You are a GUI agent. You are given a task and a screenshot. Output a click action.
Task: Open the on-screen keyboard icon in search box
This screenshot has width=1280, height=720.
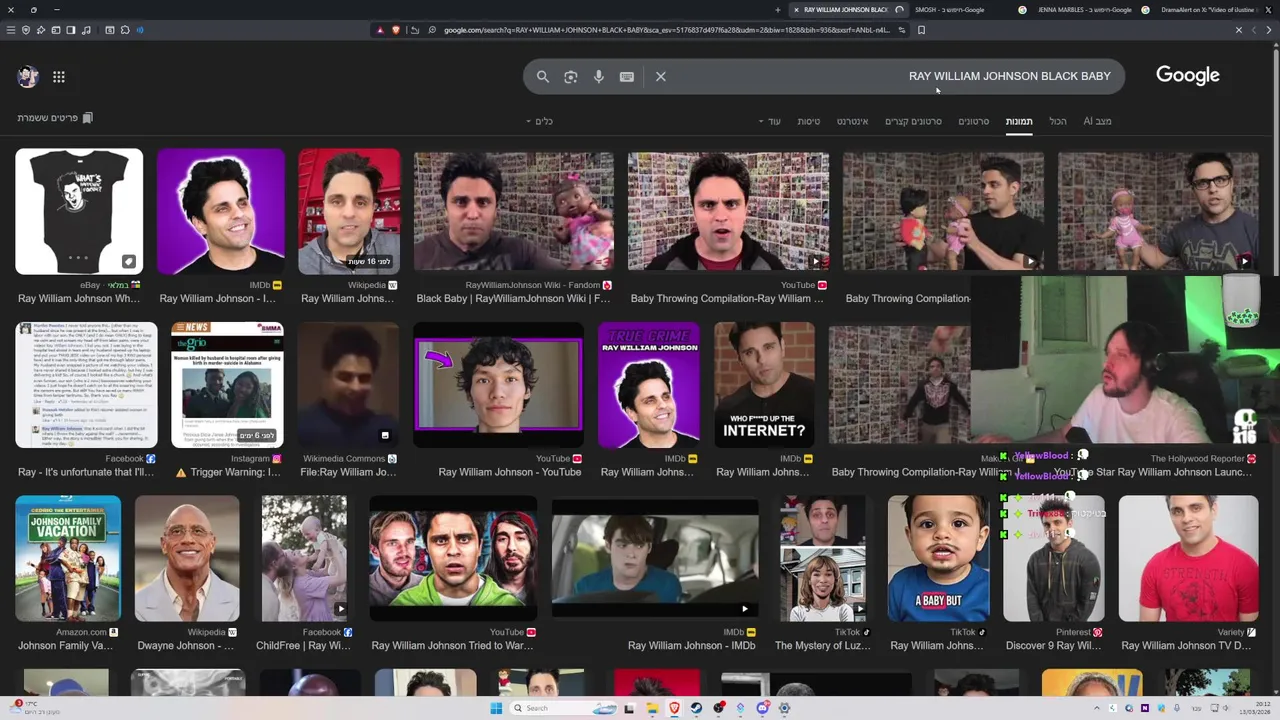[x=626, y=76]
